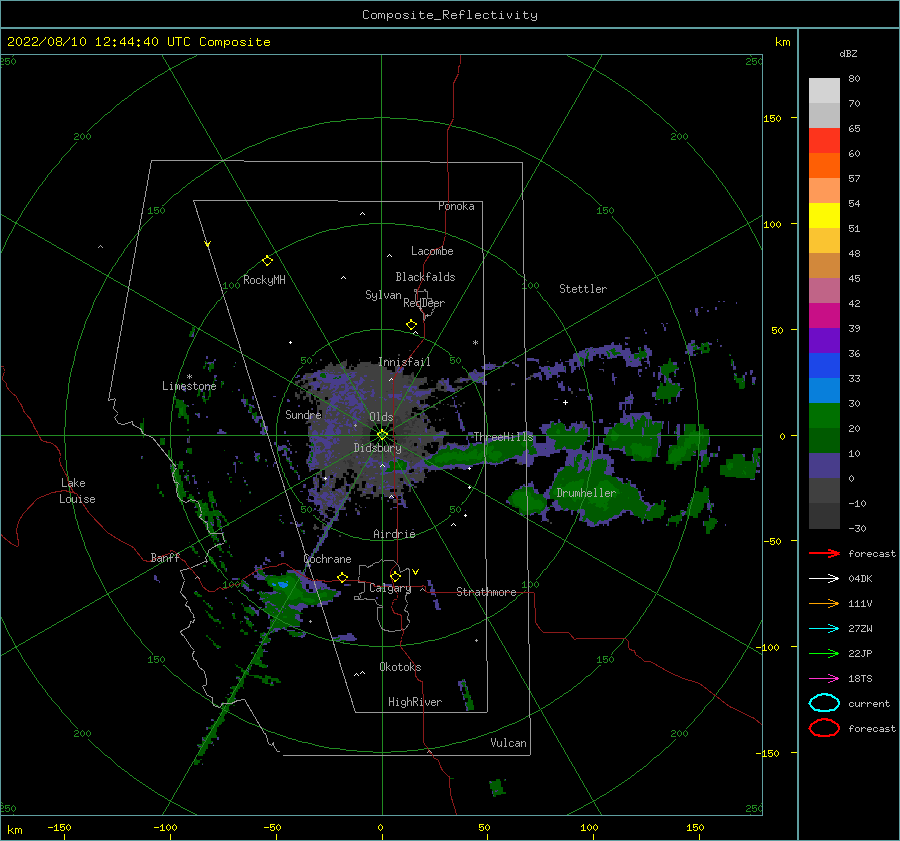Click the Cochrane label

(327, 559)
